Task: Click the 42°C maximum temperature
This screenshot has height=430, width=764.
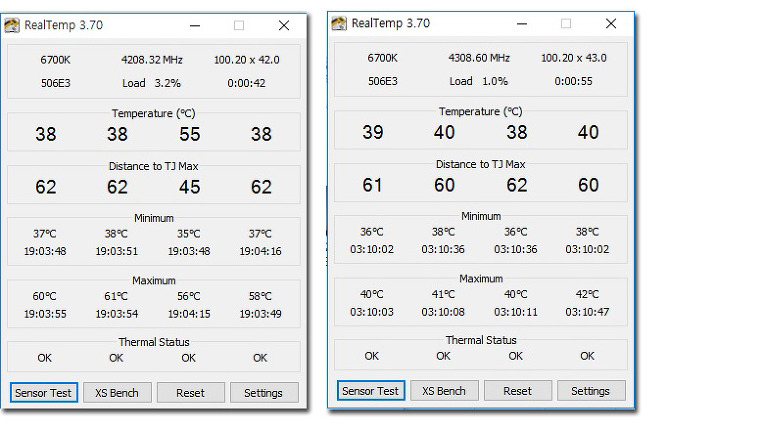Action: point(587,294)
